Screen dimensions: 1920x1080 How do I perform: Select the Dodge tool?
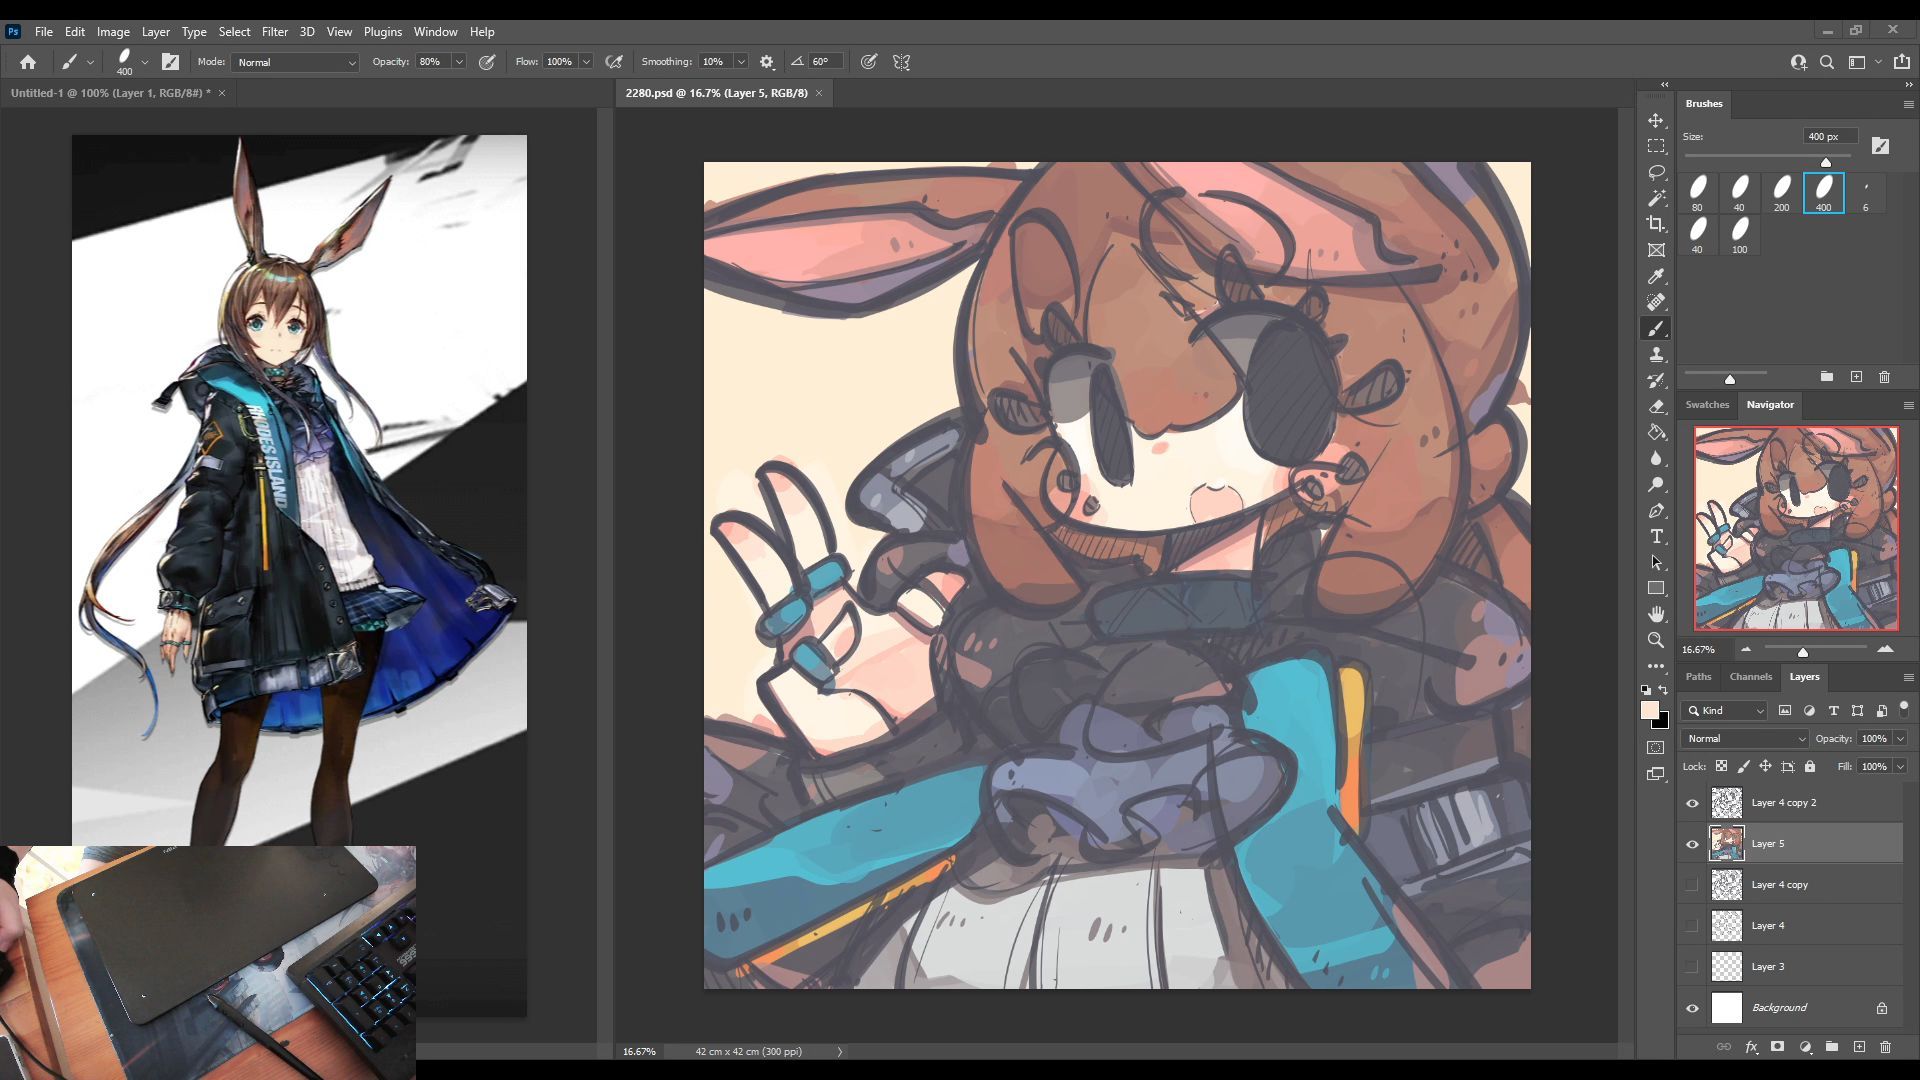[x=1656, y=485]
